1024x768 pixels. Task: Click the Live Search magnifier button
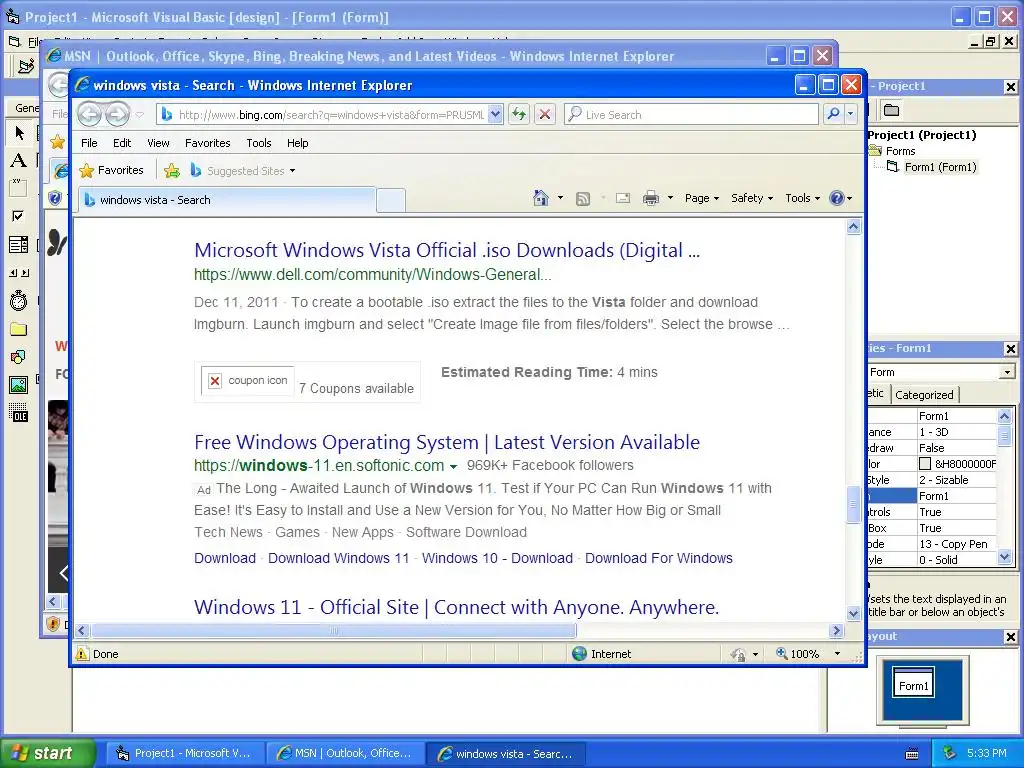coord(833,114)
